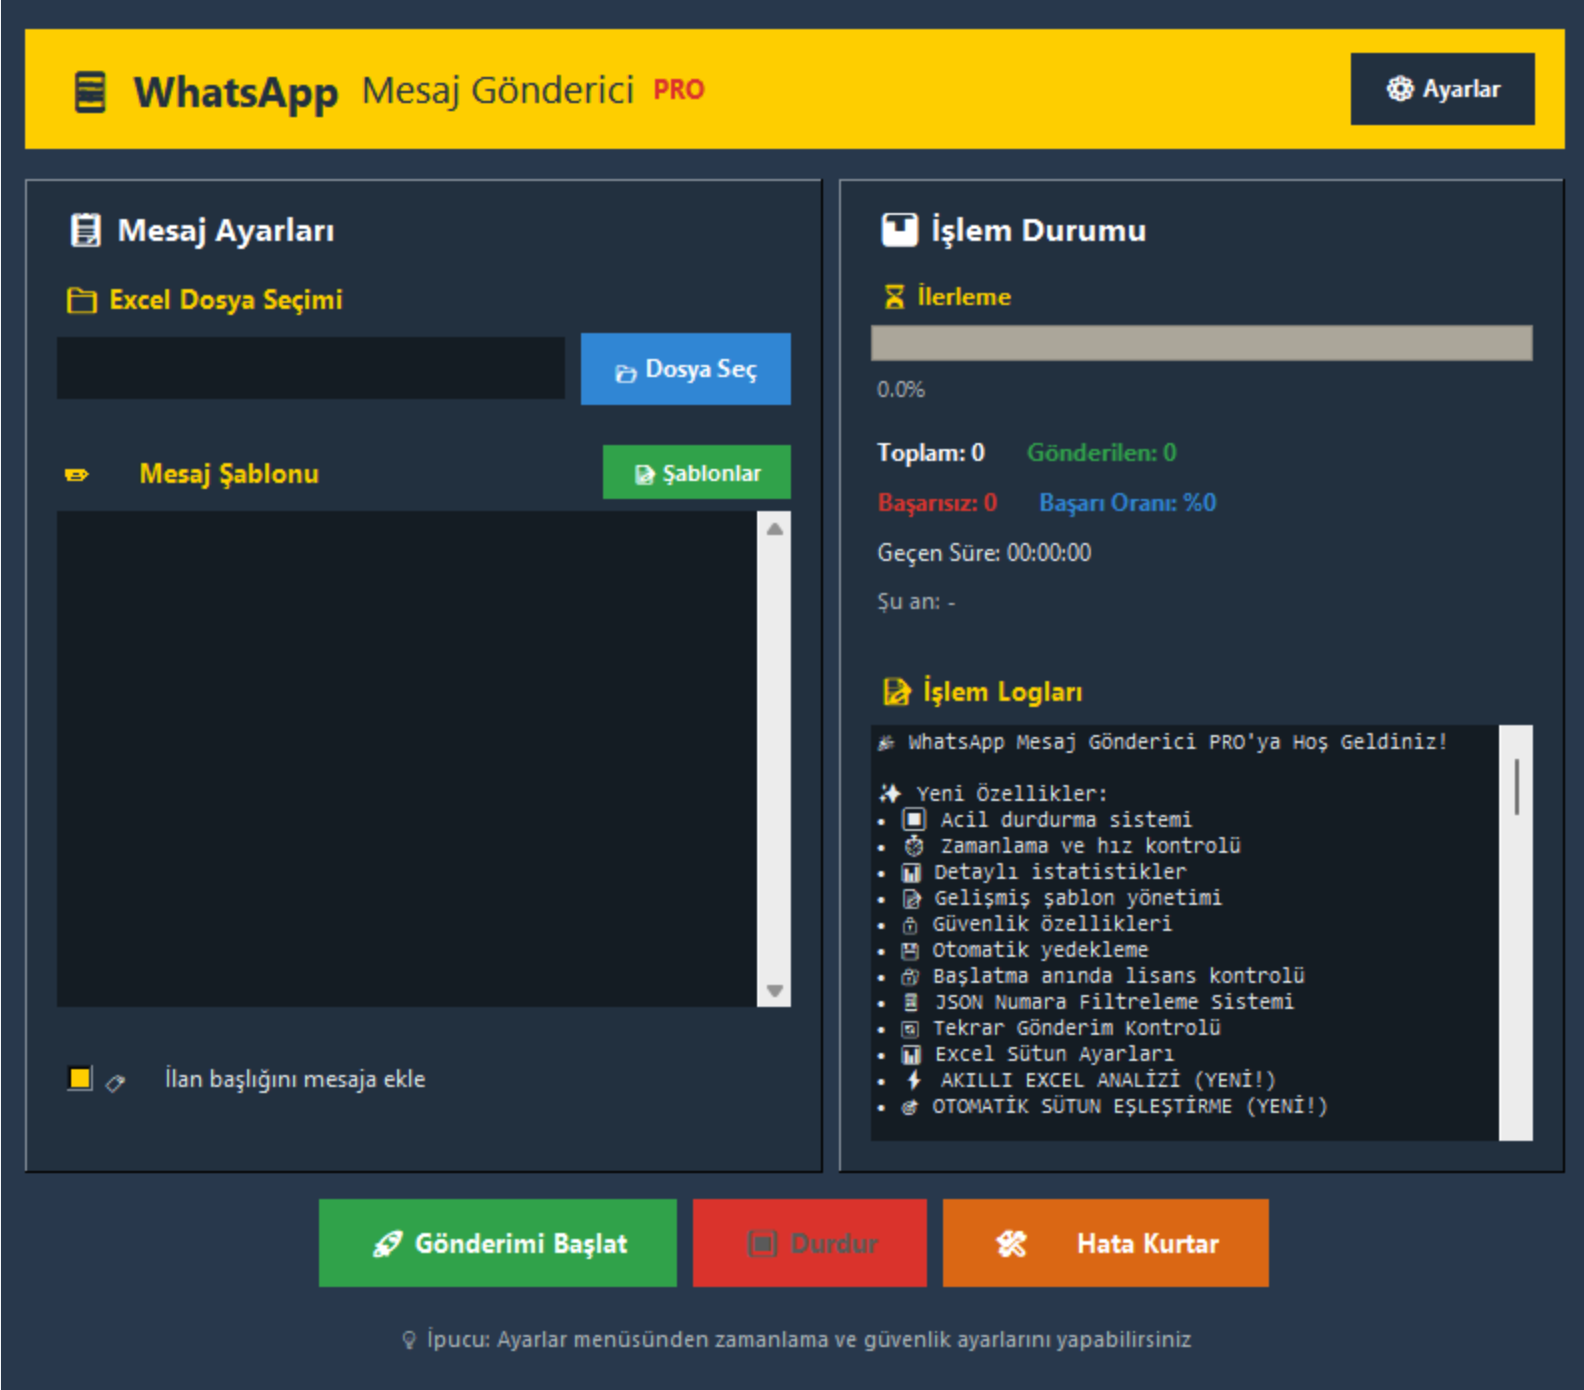Click the tag icon next to the checkbox
1584x1390 pixels.
click(x=115, y=1082)
